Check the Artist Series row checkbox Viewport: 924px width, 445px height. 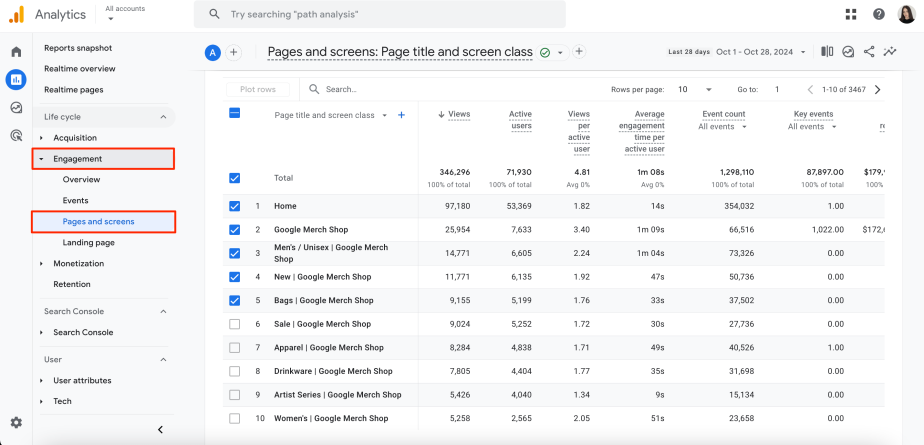pyautogui.click(x=235, y=395)
